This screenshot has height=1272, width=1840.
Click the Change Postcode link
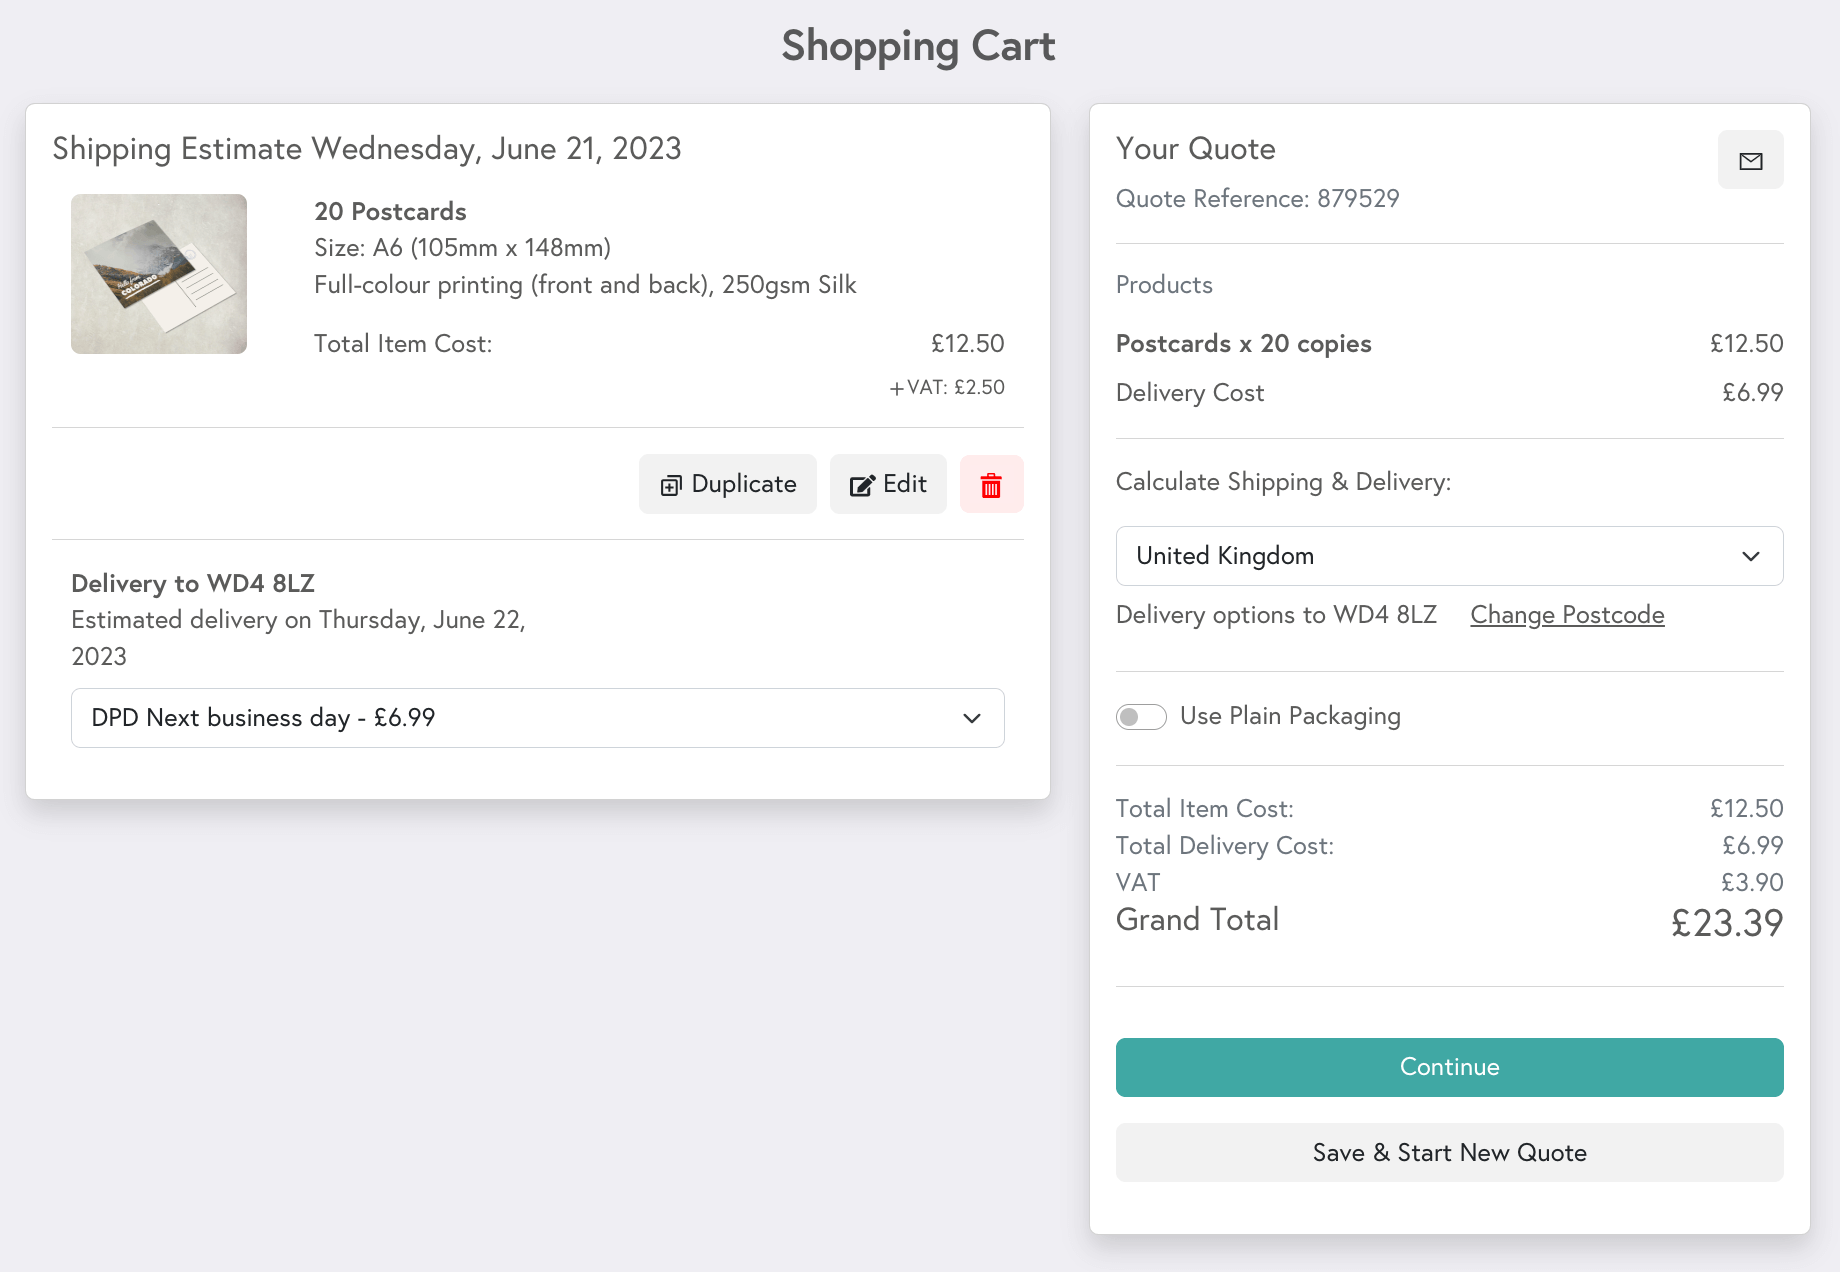(x=1566, y=615)
